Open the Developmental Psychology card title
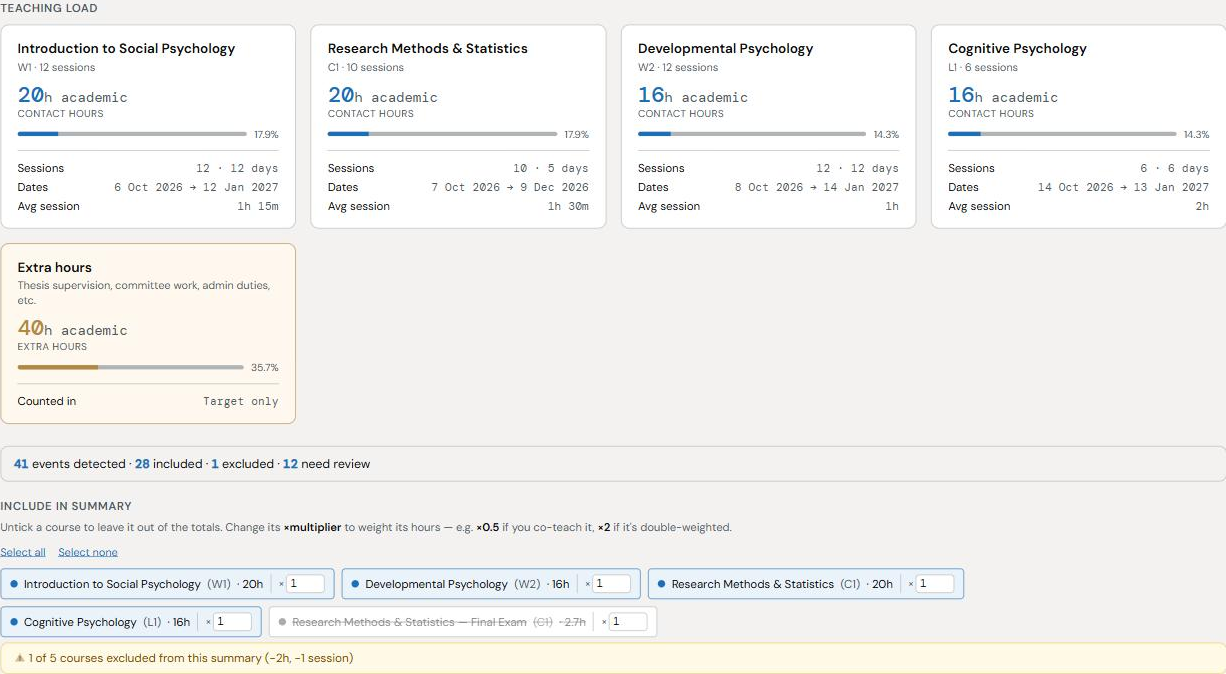This screenshot has height=674, width=1226. (726, 48)
